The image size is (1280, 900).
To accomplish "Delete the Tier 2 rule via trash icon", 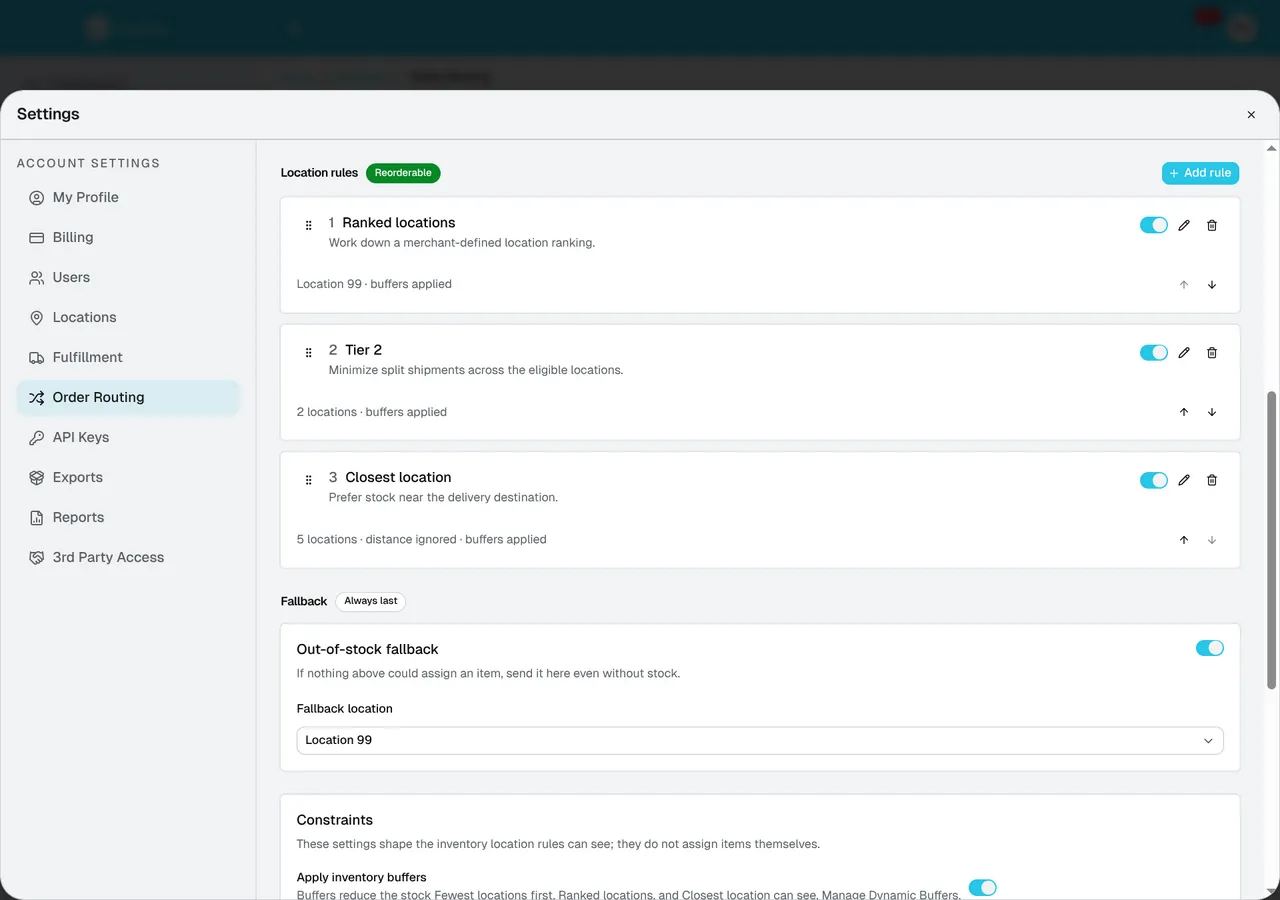I will [x=1212, y=352].
